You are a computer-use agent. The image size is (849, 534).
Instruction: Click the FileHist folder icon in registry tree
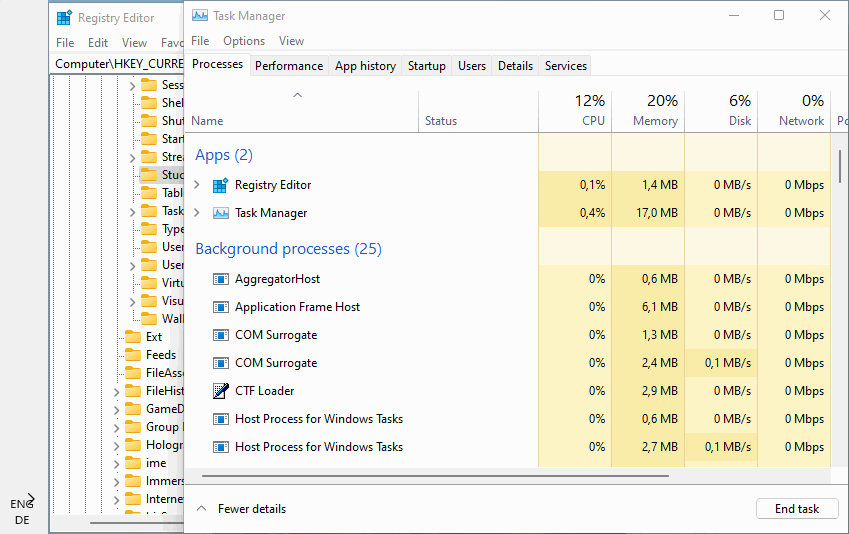(x=133, y=391)
